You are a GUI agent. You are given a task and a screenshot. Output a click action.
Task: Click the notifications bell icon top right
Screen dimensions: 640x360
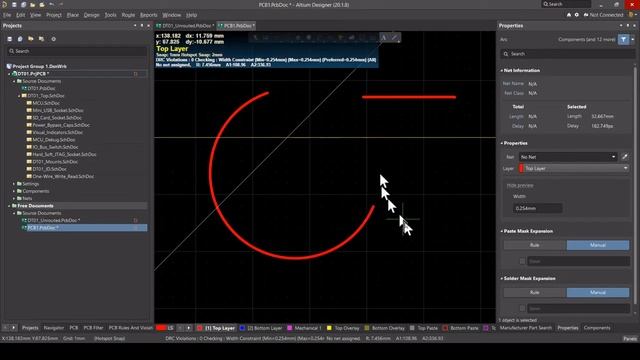tap(569, 15)
